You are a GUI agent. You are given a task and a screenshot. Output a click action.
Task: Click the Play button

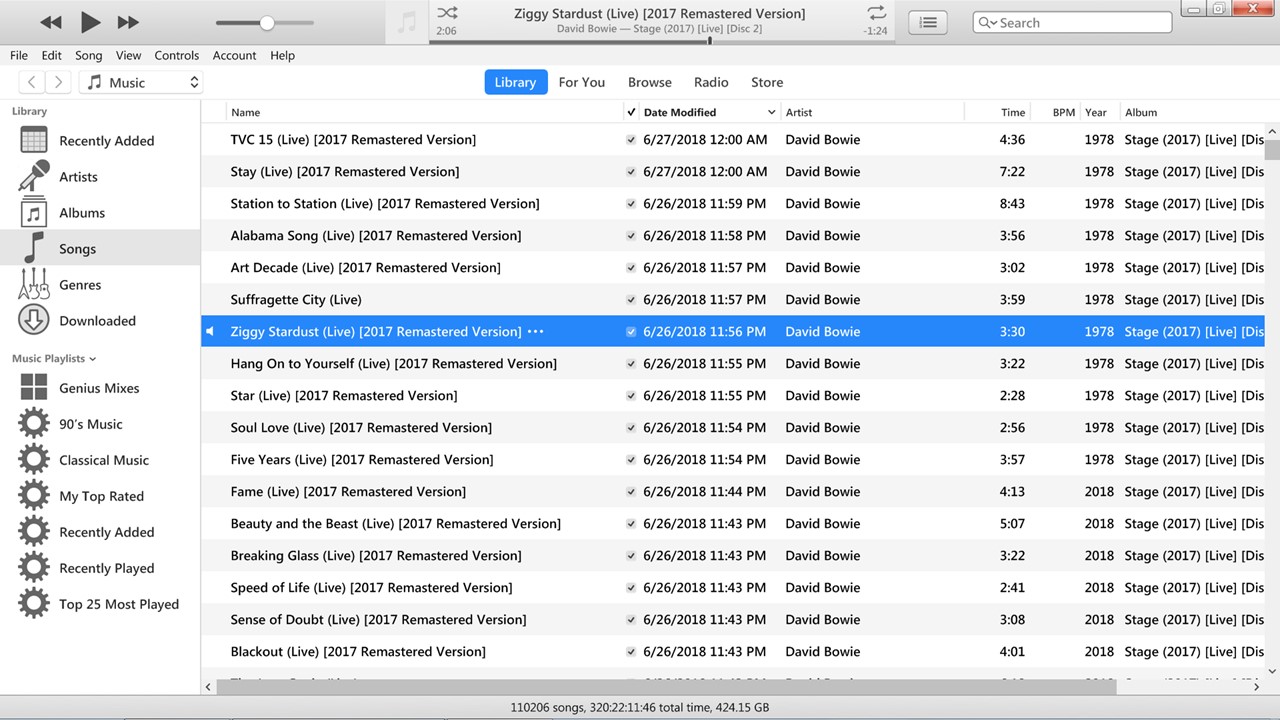point(90,22)
